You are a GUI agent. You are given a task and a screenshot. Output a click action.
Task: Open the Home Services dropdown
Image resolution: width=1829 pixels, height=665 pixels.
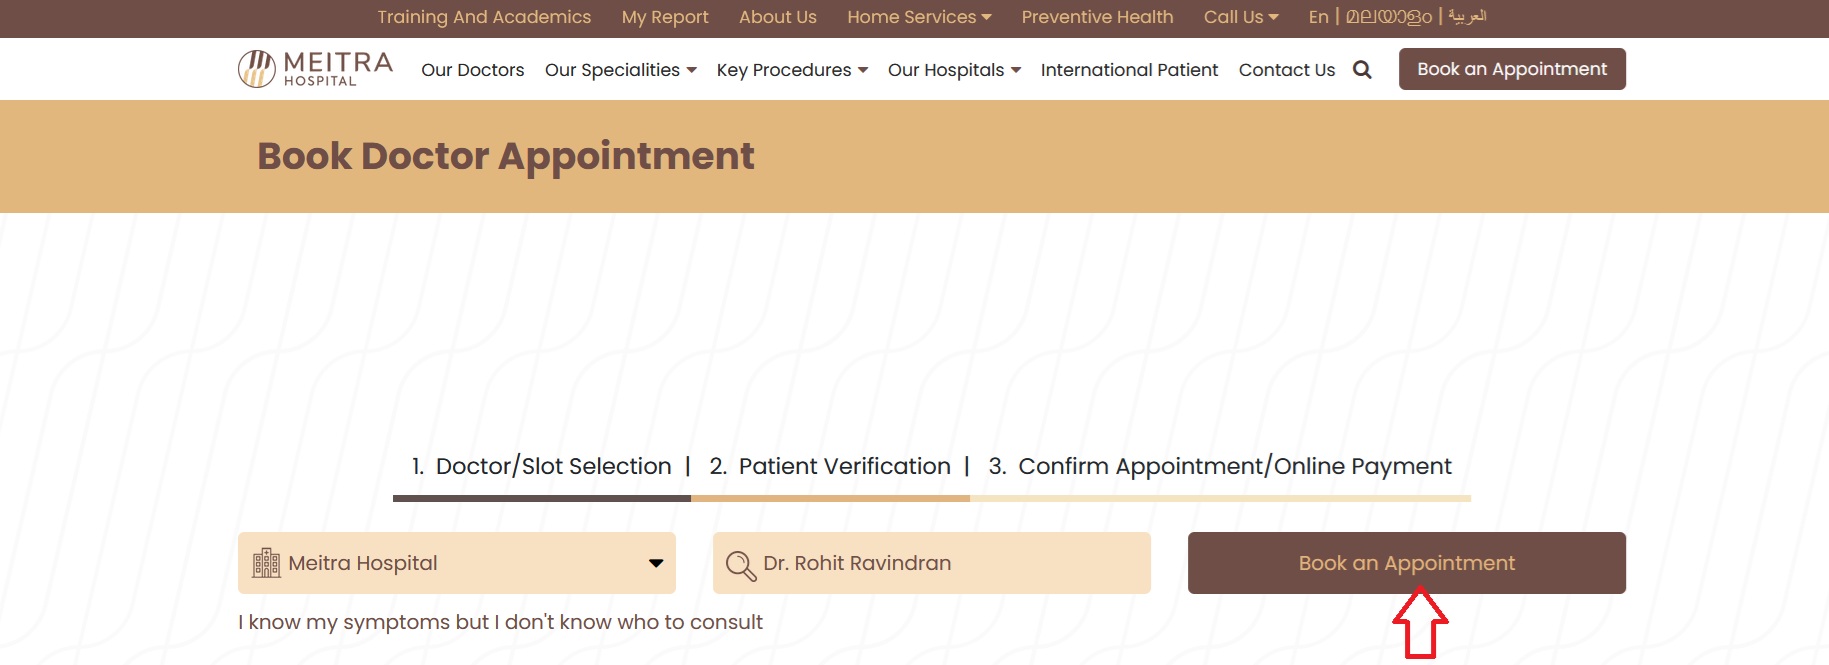919,17
